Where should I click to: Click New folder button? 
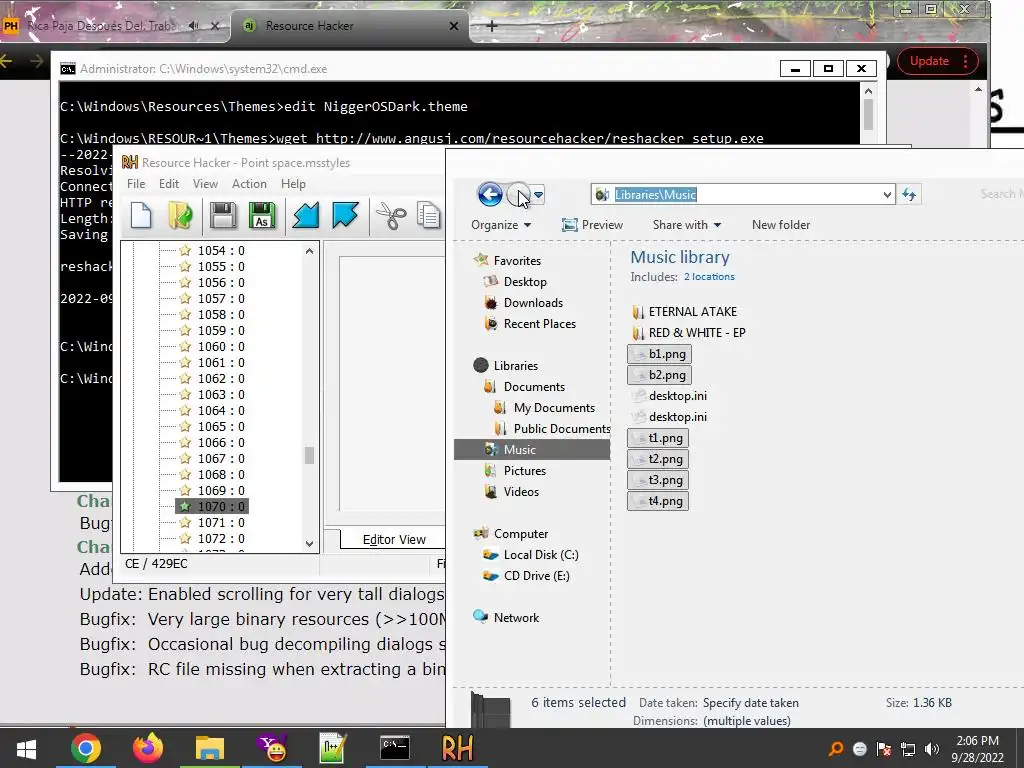[780, 225]
